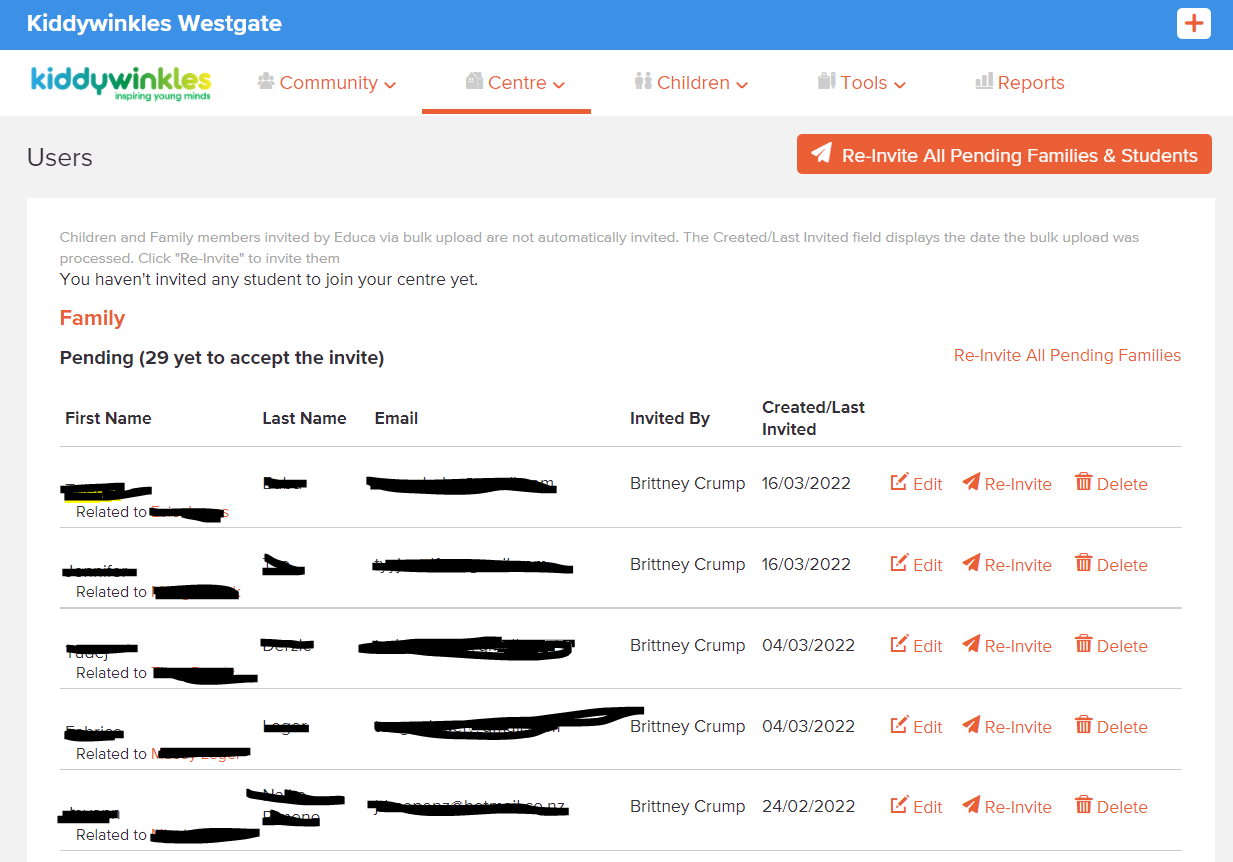Screen dimensions: 1233x862
Task: Click the Community people icon
Action: pyautogui.click(x=266, y=81)
